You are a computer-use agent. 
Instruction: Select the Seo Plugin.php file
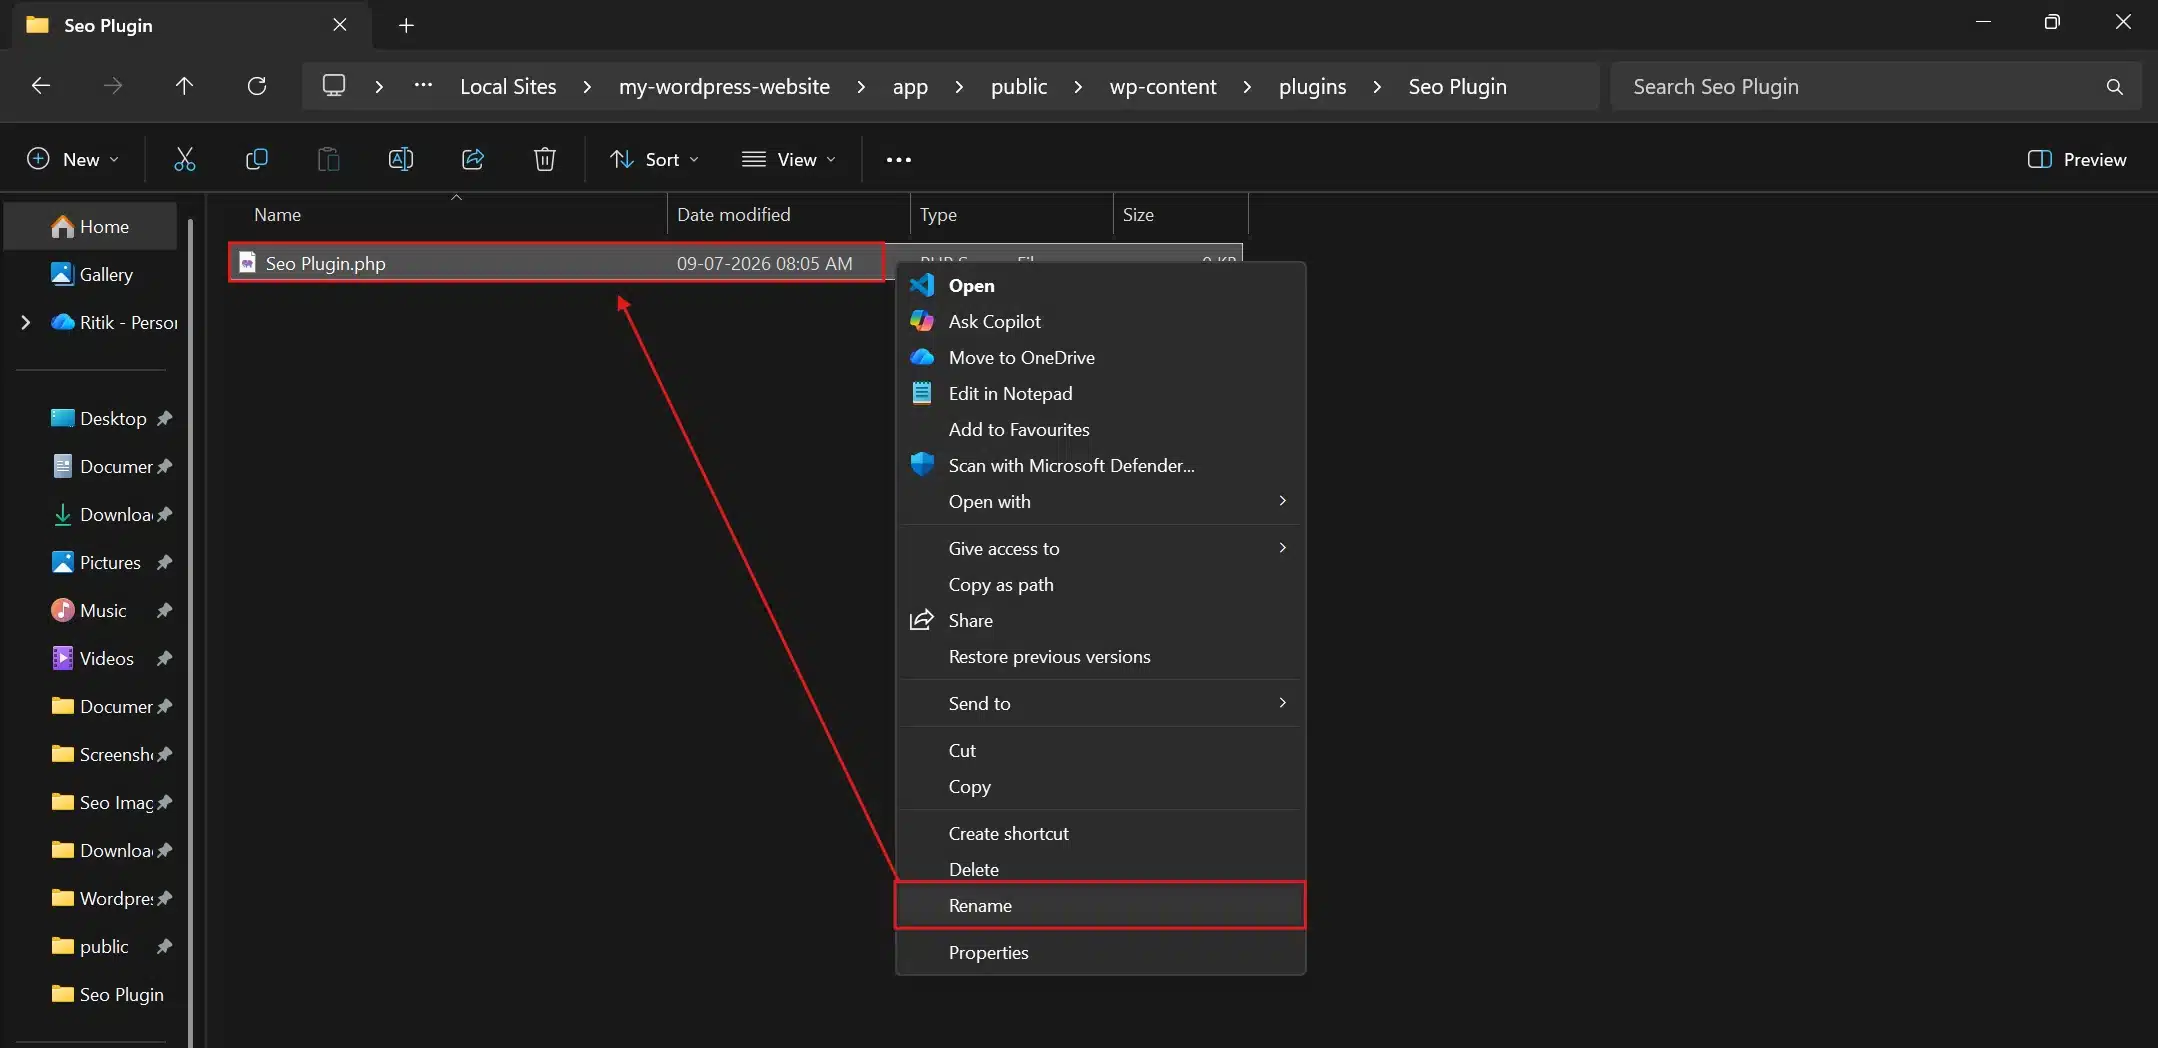[556, 263]
